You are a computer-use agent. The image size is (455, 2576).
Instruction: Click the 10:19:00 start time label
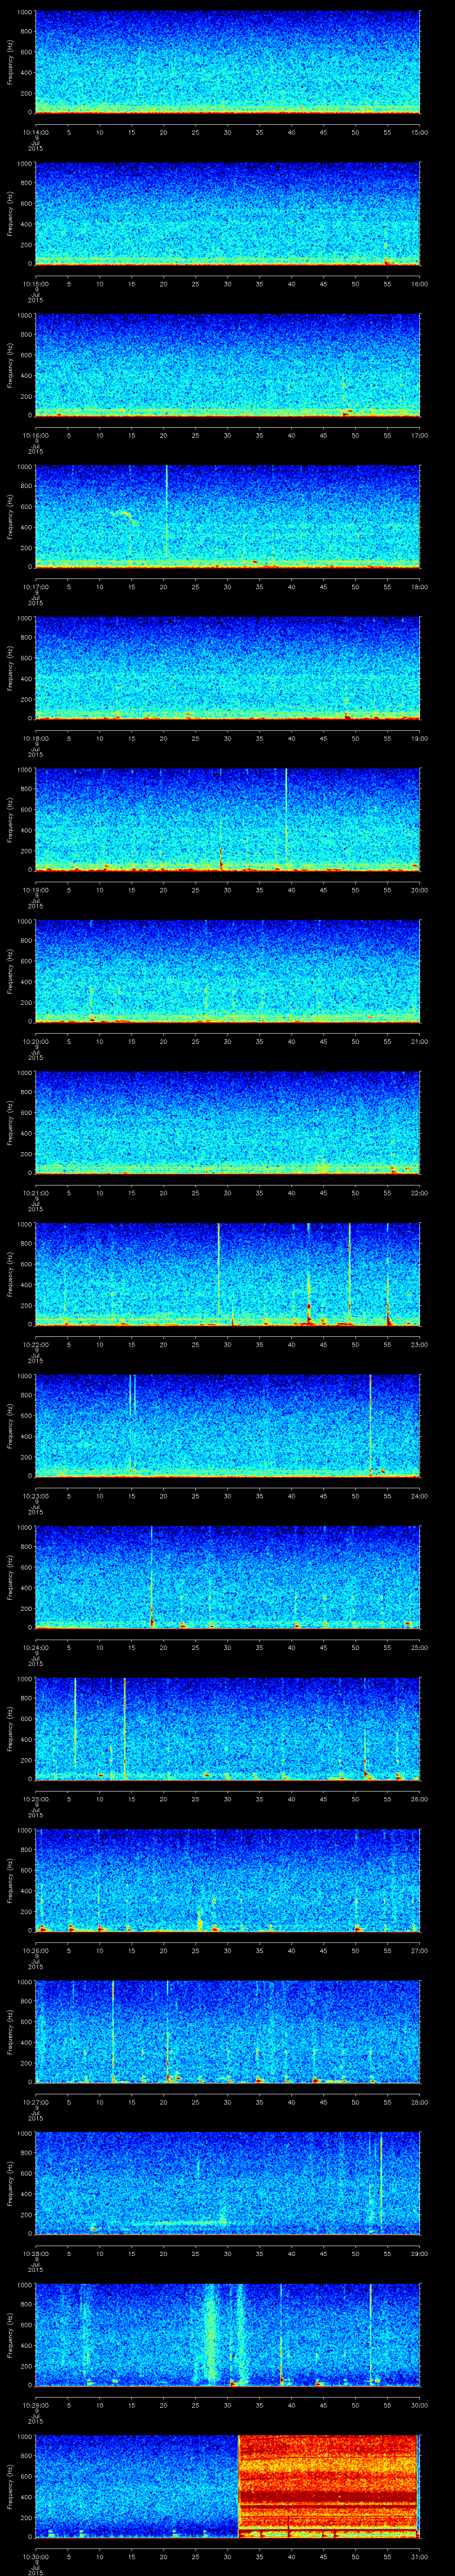(35, 890)
